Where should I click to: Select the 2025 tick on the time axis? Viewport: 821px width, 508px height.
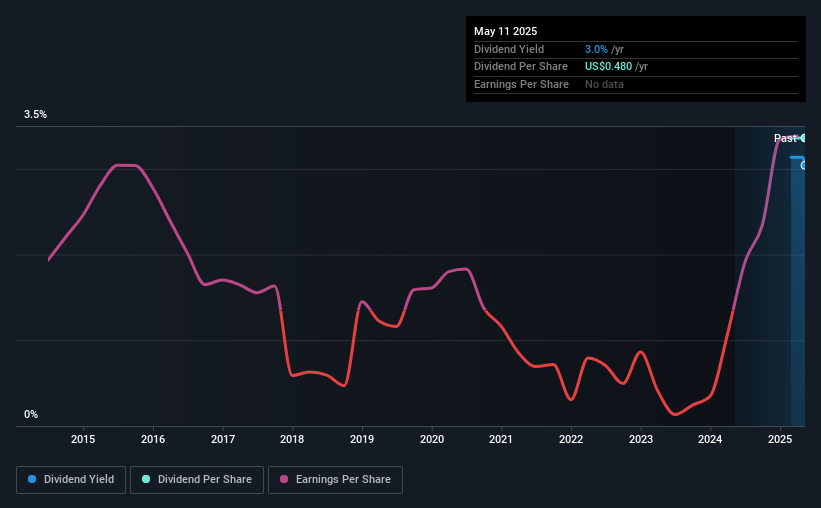tap(780, 439)
